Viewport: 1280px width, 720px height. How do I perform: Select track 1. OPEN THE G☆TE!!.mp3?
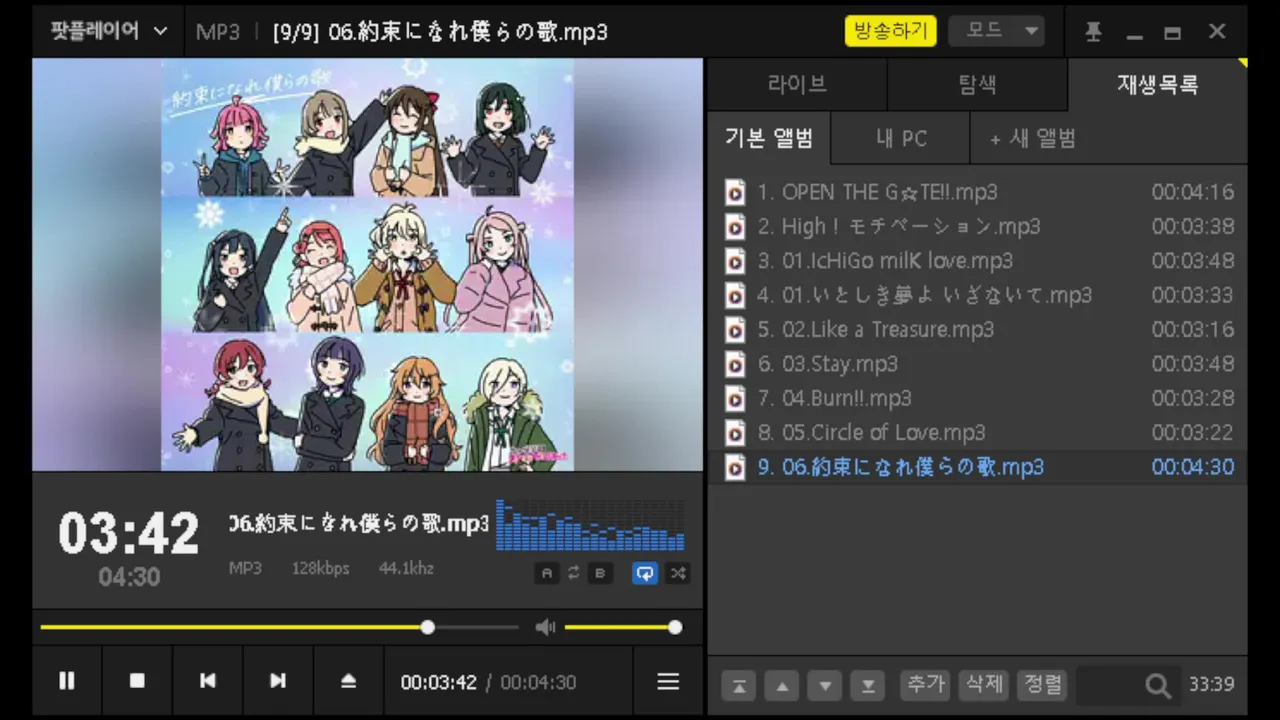coord(977,192)
